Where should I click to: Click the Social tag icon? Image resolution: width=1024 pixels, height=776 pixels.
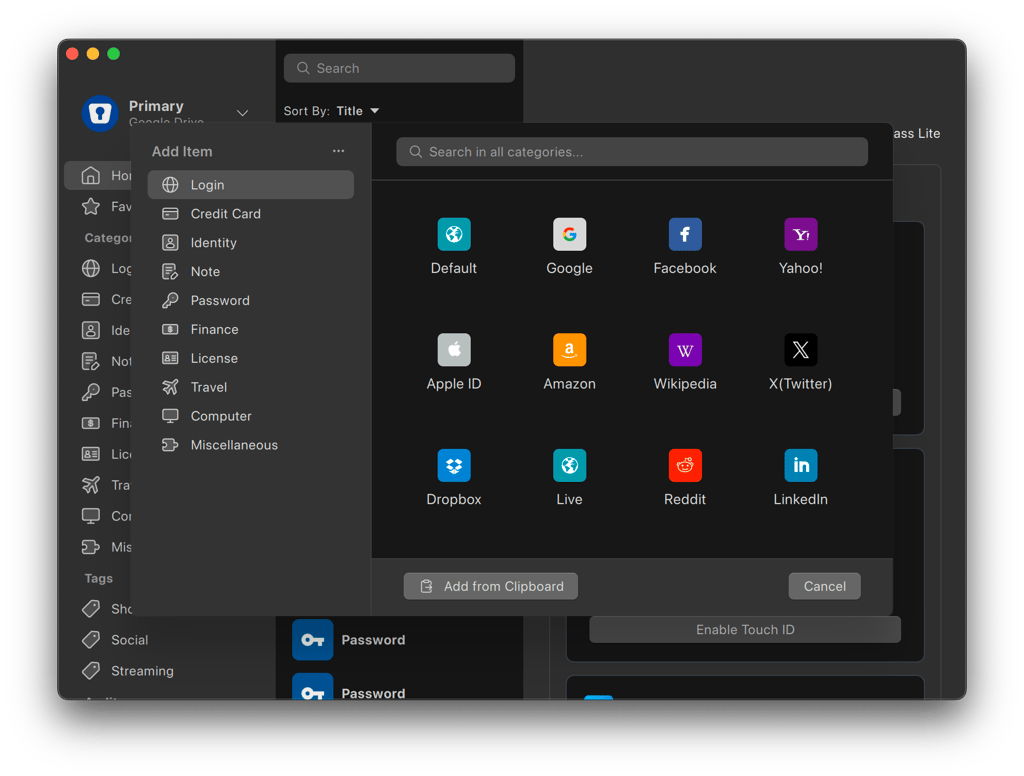point(91,639)
